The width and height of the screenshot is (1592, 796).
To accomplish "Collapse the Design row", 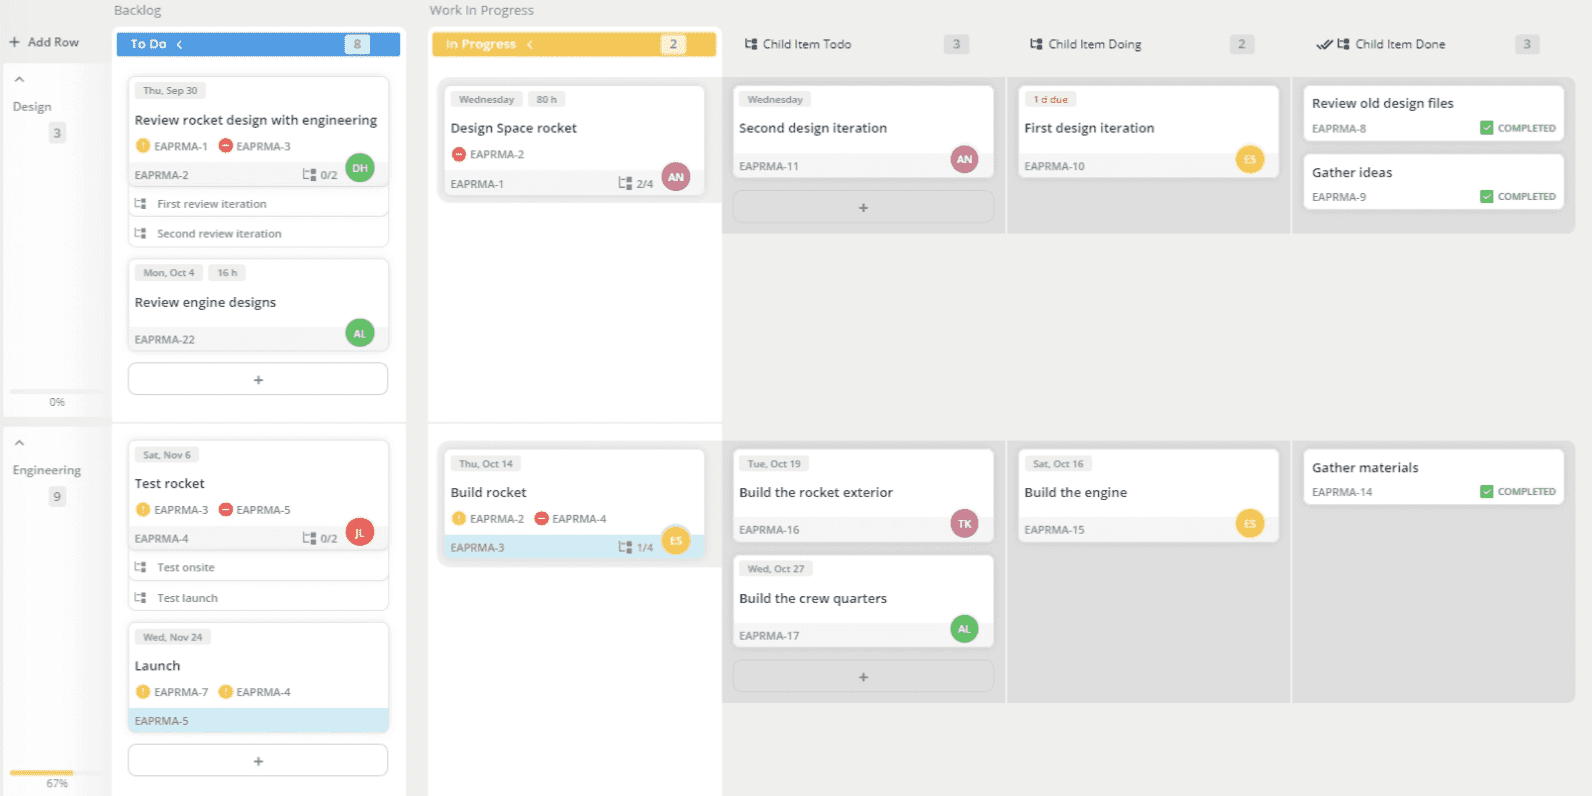I will click(x=19, y=79).
